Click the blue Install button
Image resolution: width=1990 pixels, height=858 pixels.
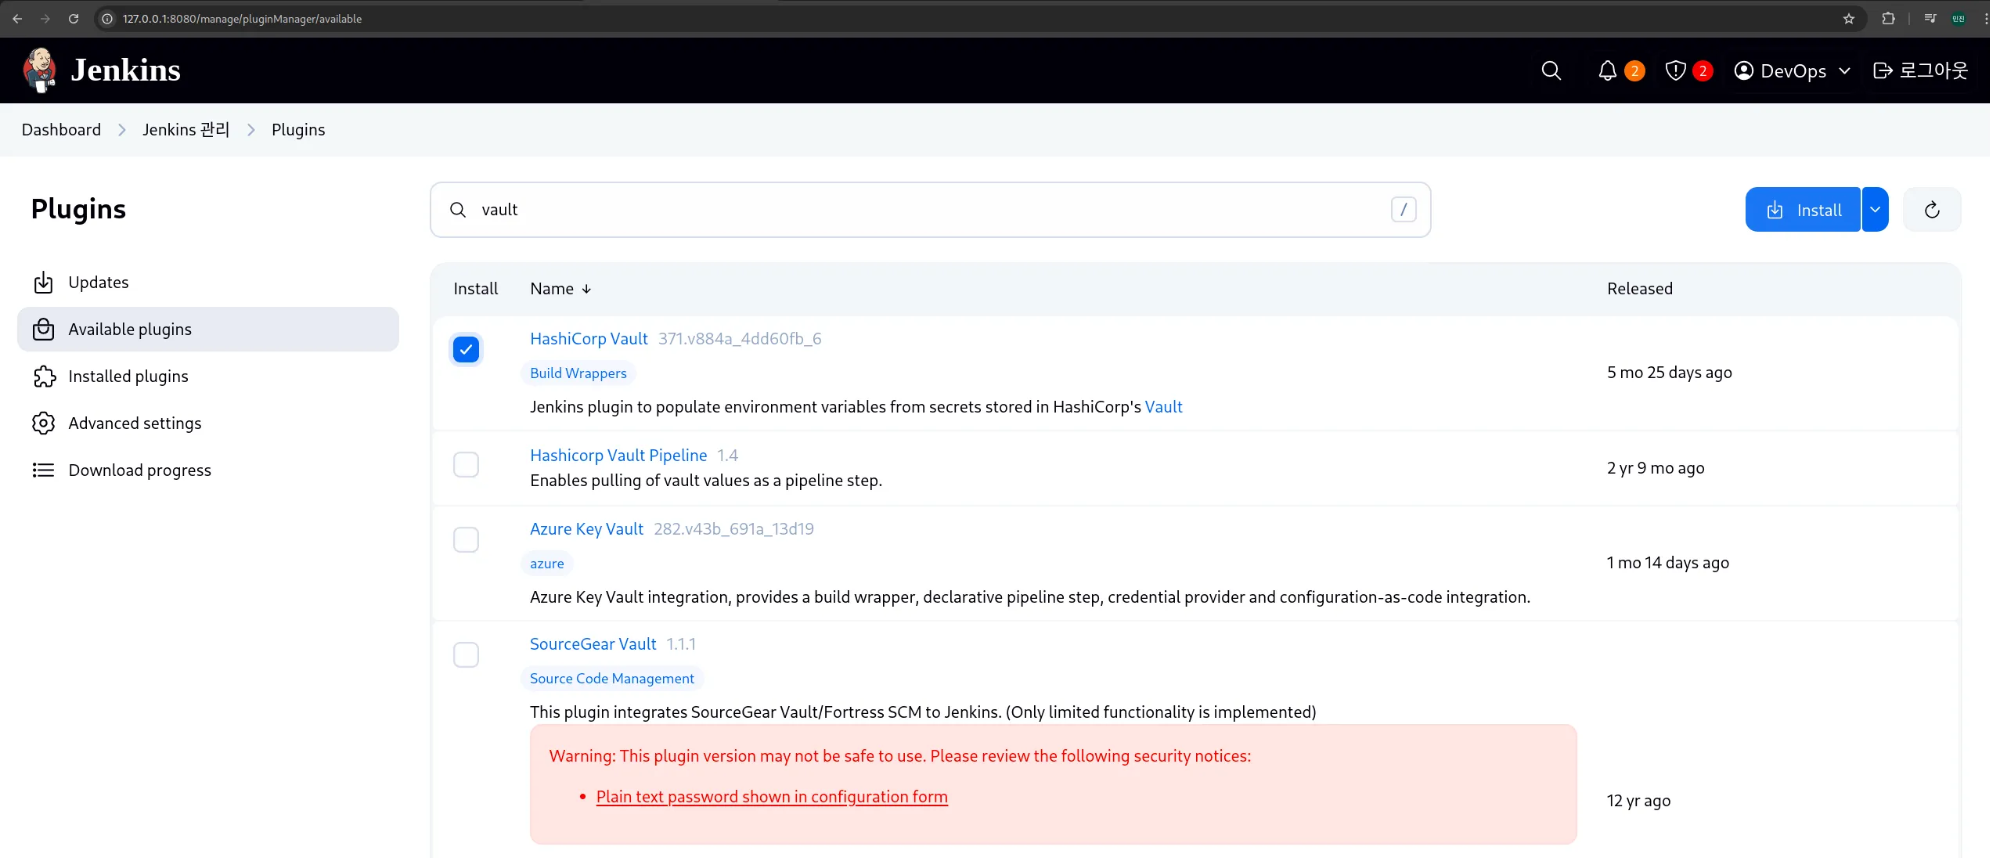click(1803, 210)
